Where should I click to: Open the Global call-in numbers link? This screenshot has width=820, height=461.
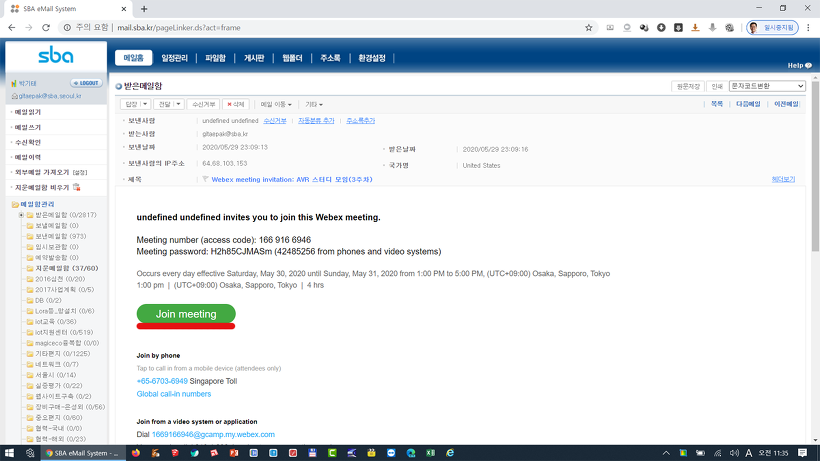pos(174,394)
